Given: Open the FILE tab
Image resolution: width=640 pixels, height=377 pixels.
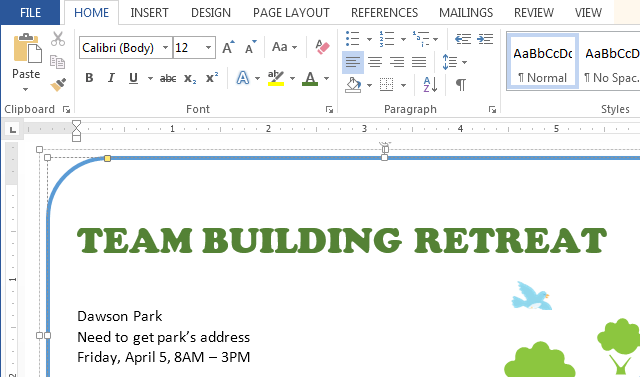Looking at the screenshot, I should pos(31,13).
